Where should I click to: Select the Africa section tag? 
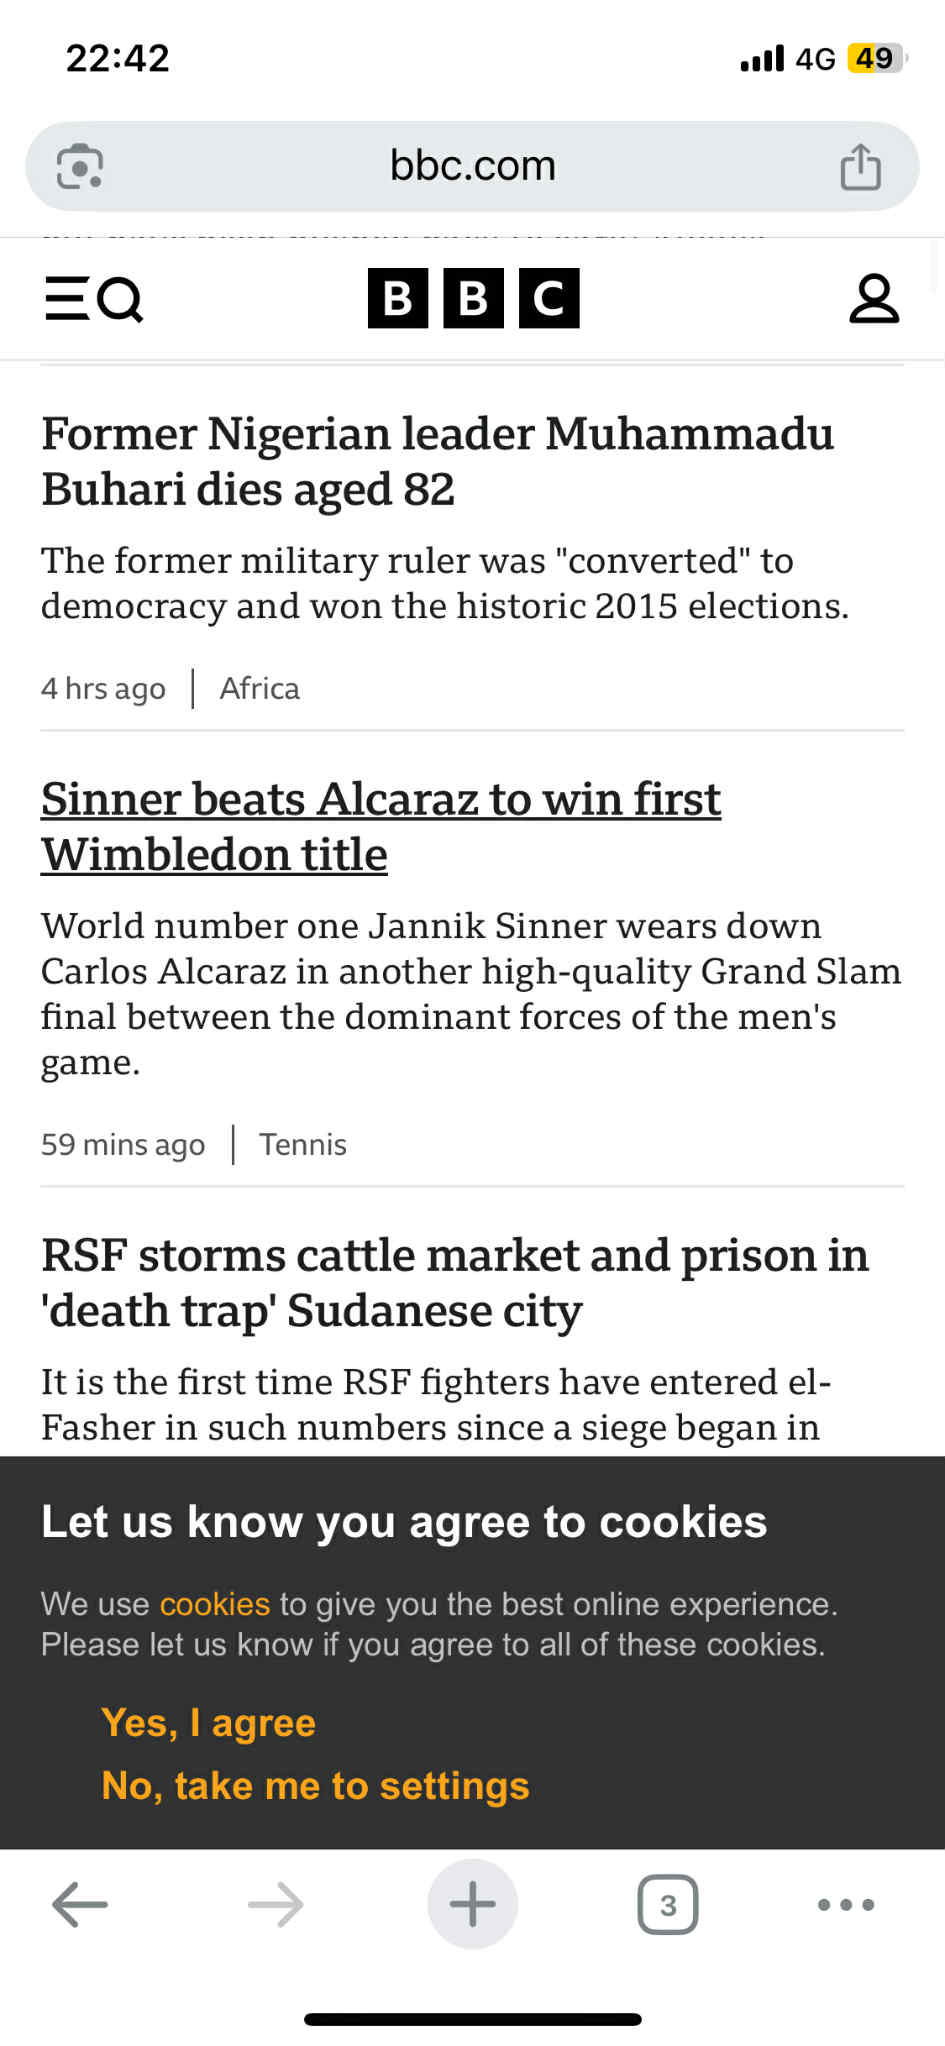259,689
